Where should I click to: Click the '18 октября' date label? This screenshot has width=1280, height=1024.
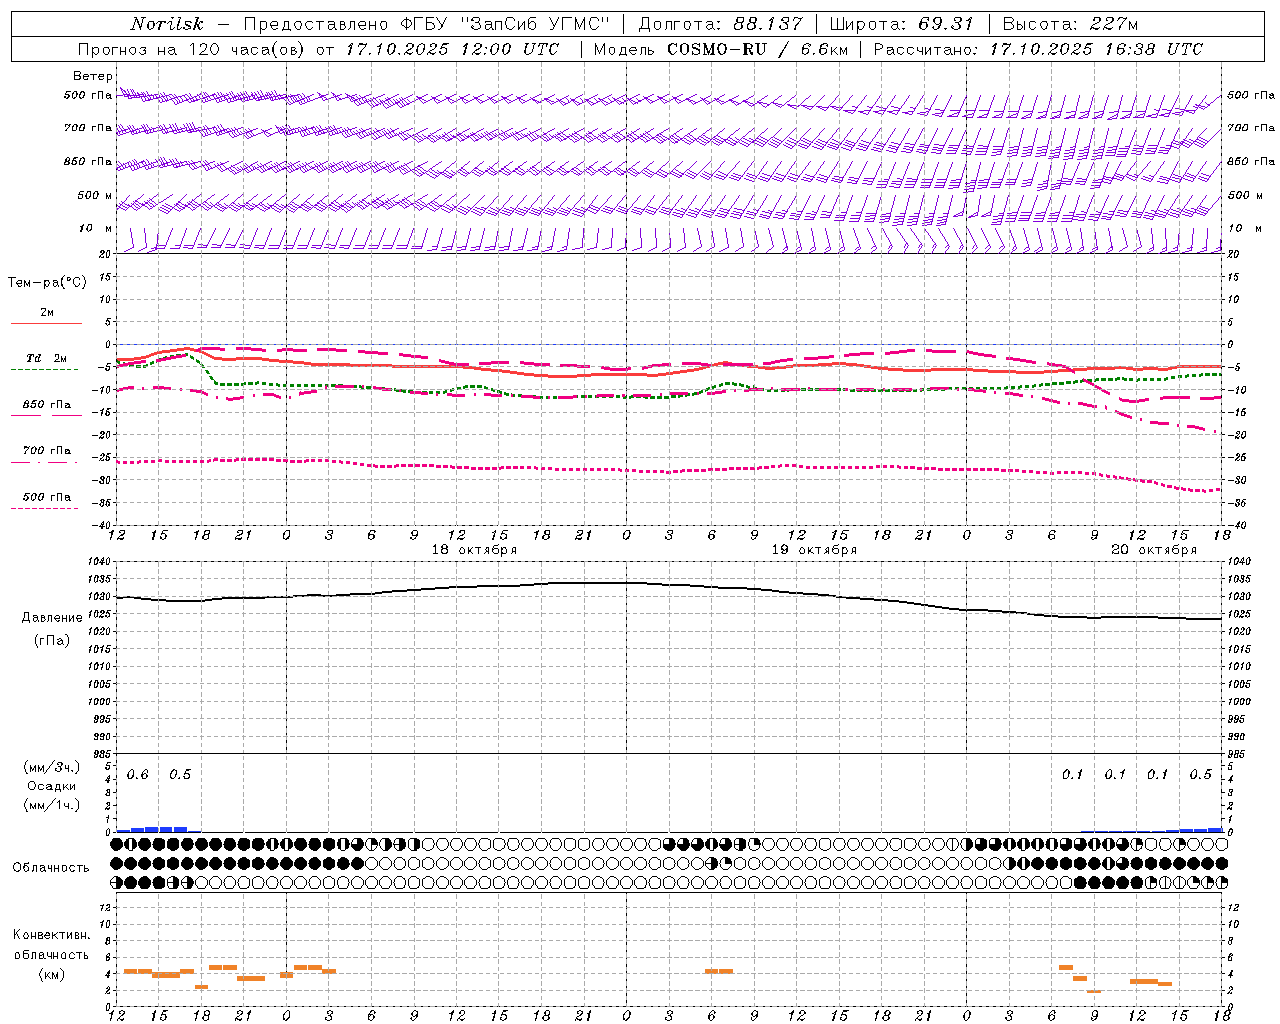(474, 550)
